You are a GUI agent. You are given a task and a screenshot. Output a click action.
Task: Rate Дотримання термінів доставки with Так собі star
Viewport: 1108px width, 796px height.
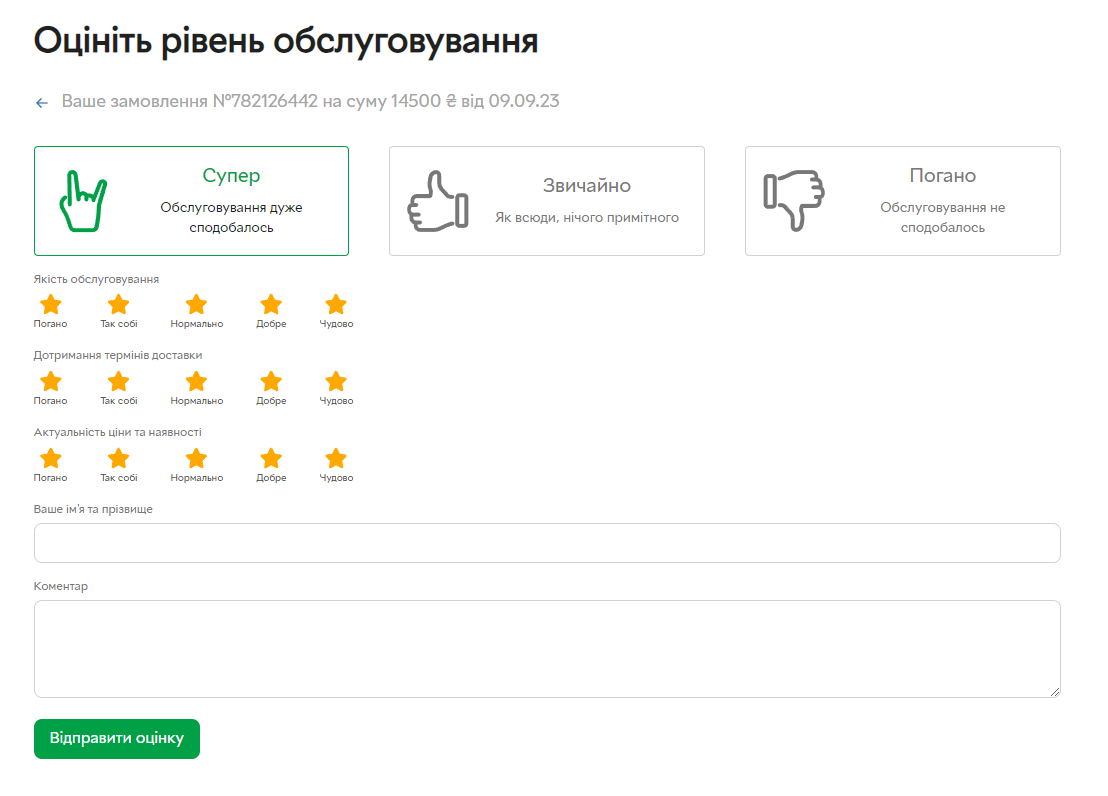coord(119,382)
